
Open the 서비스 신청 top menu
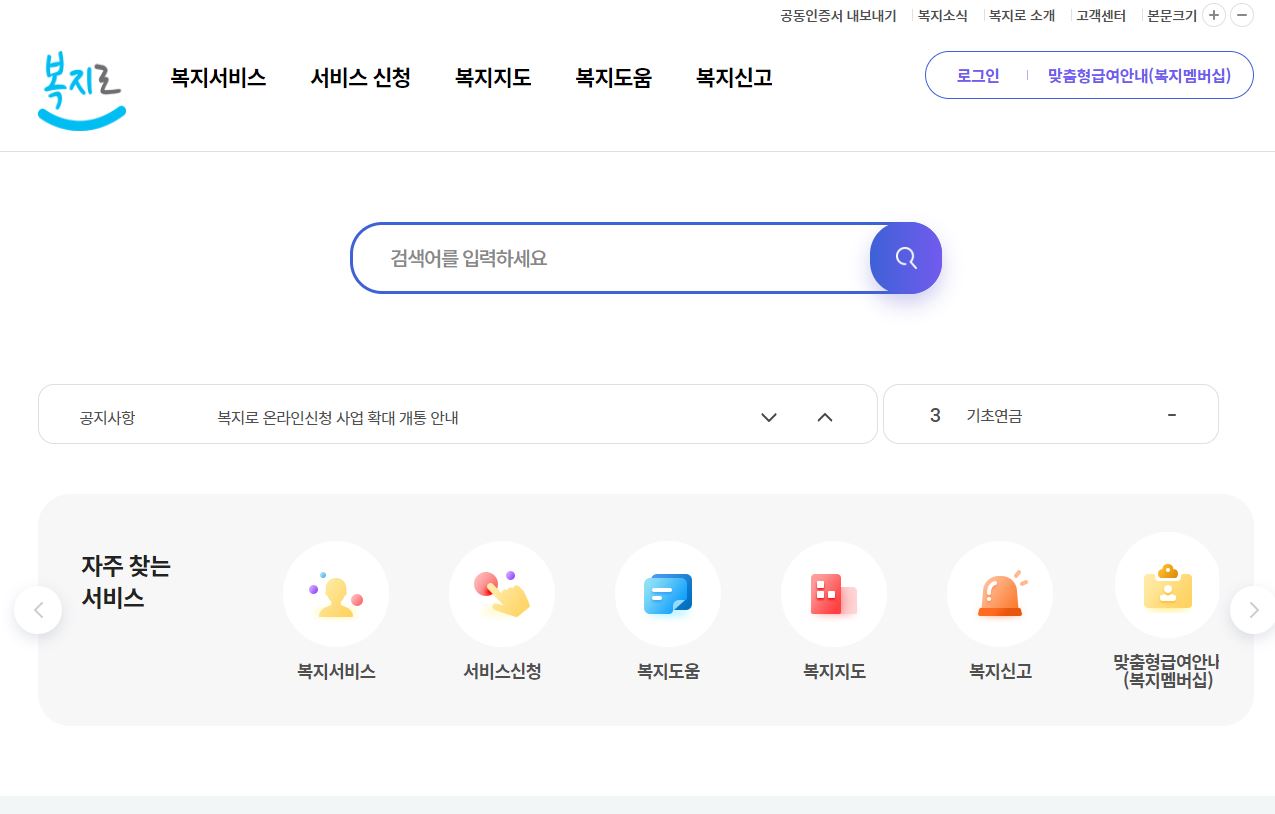point(361,78)
